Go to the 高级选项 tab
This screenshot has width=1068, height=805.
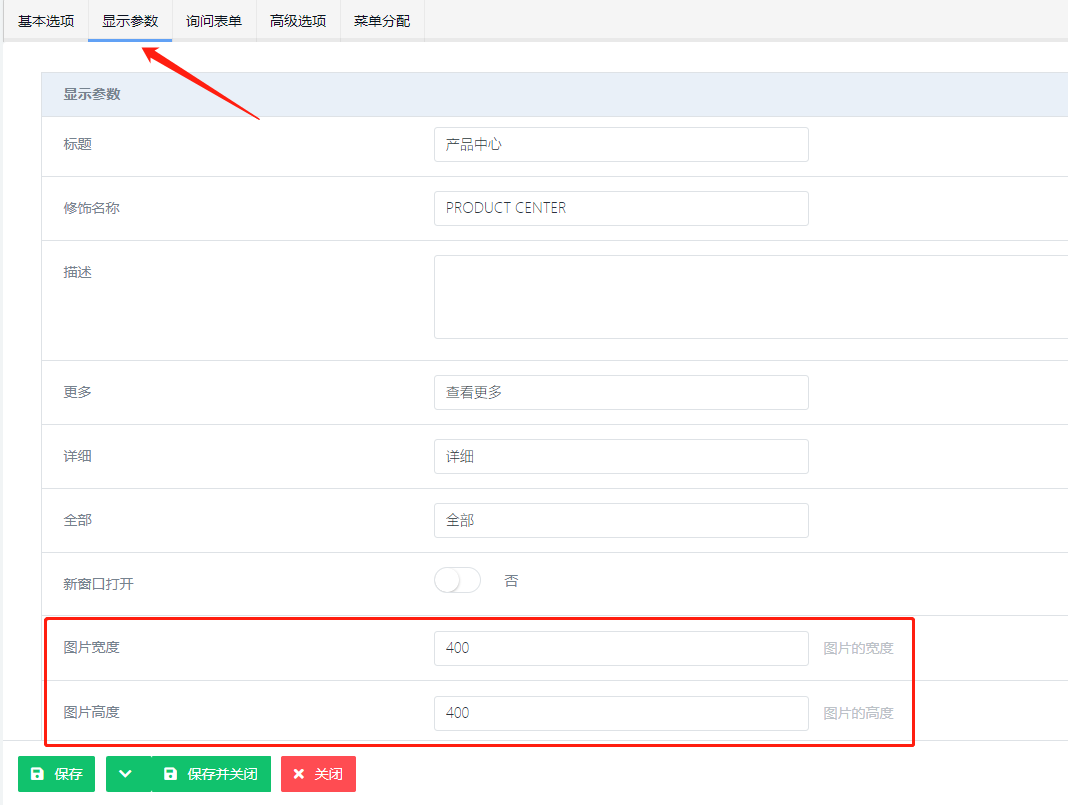coord(298,21)
